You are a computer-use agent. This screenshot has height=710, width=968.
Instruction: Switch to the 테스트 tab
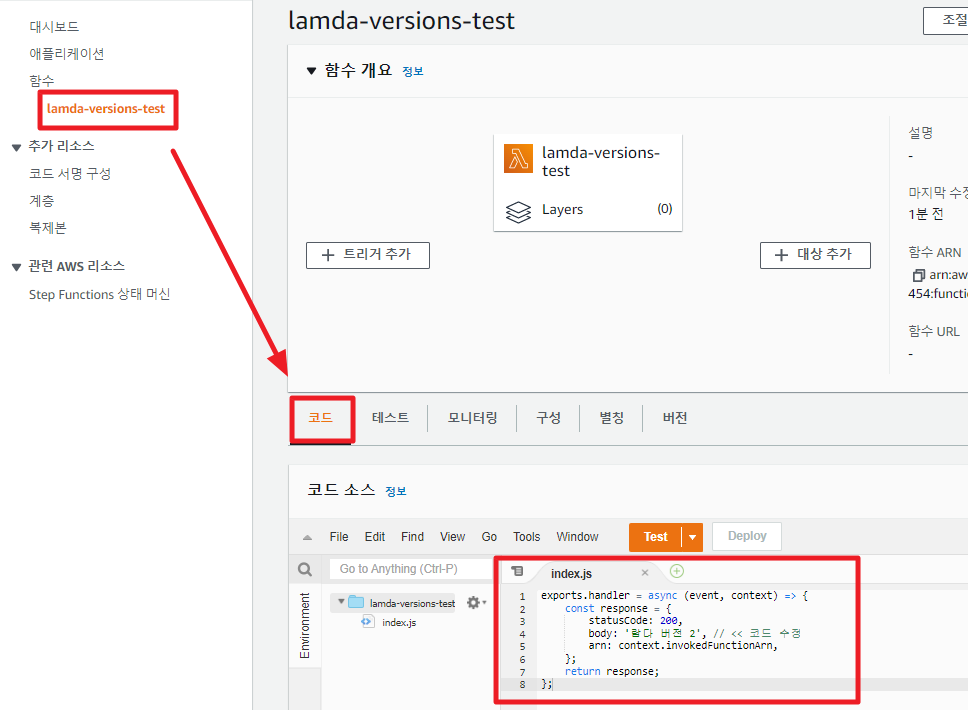tap(390, 418)
